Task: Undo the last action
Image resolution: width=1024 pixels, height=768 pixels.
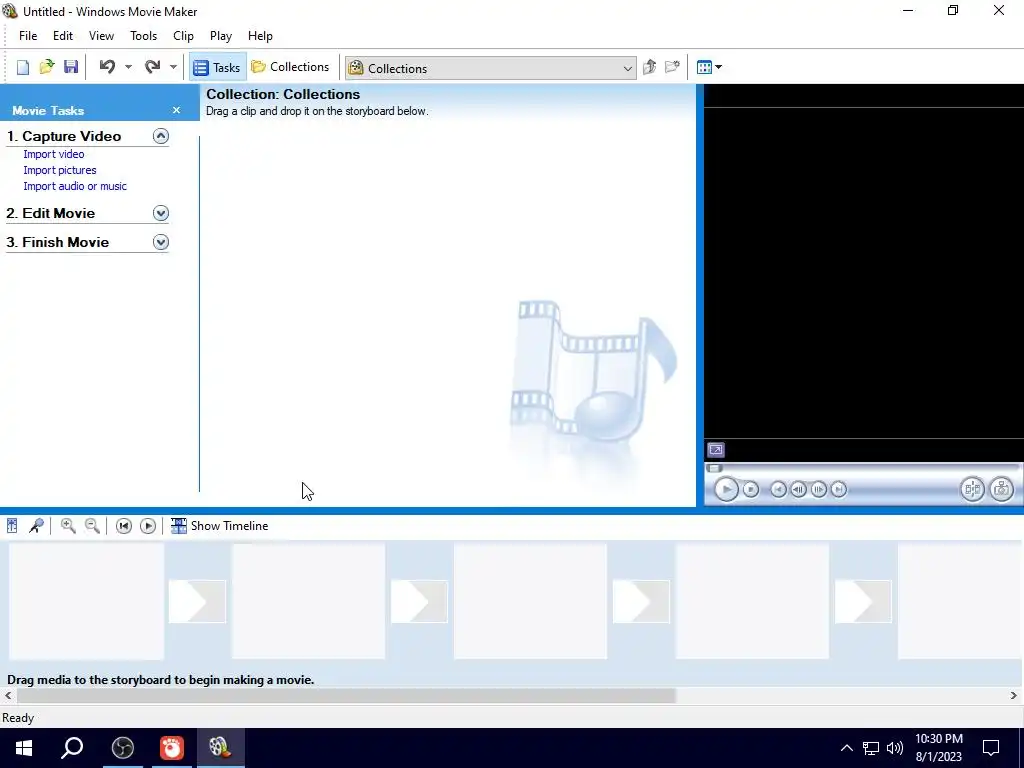Action: click(x=107, y=67)
